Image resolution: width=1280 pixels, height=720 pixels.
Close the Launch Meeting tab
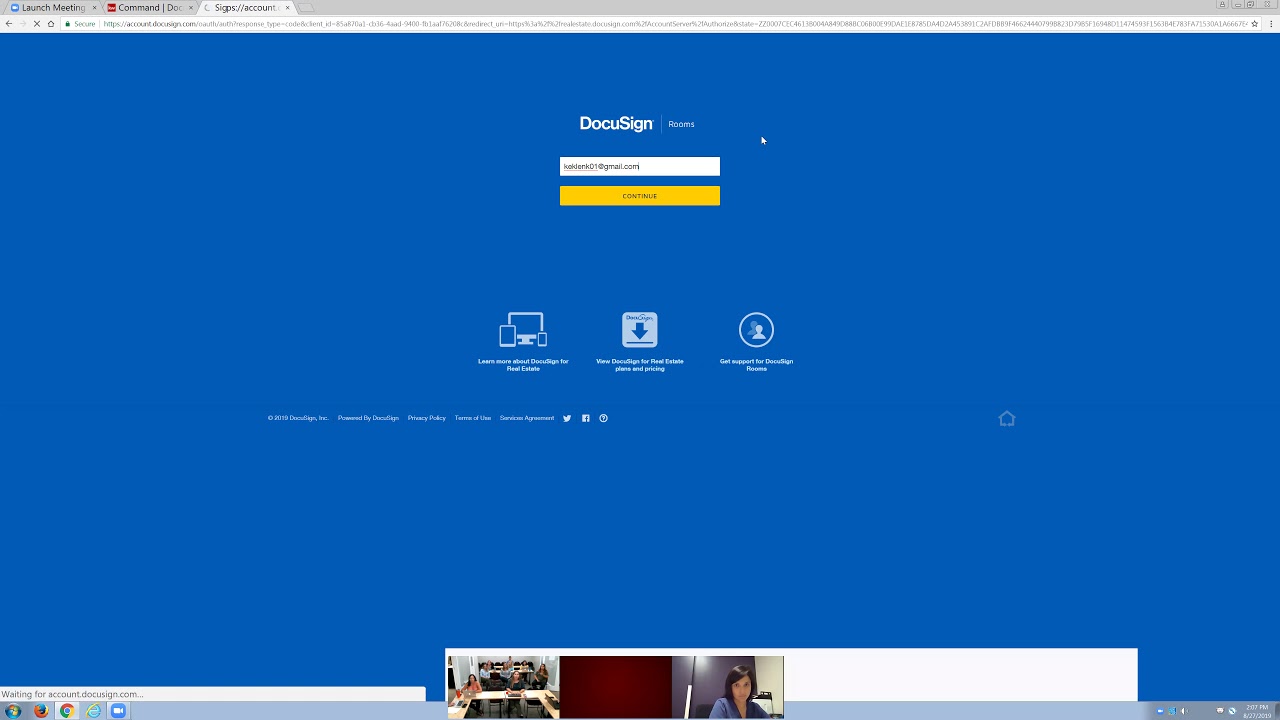pyautogui.click(x=94, y=8)
